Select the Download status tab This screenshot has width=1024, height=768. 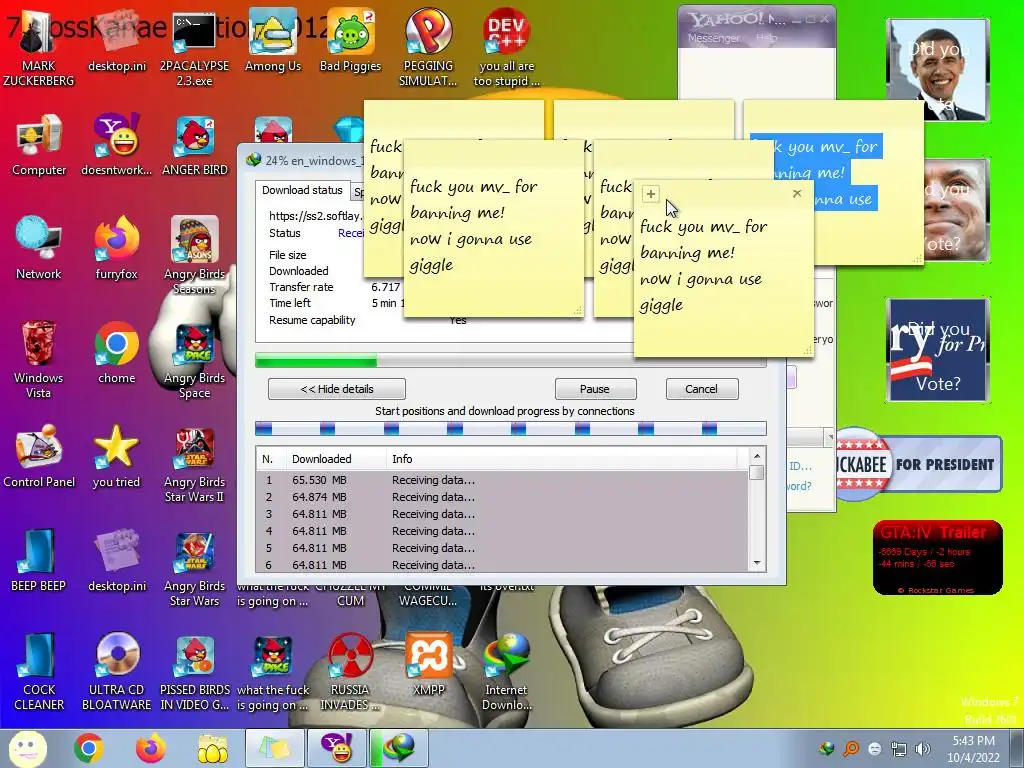[302, 190]
